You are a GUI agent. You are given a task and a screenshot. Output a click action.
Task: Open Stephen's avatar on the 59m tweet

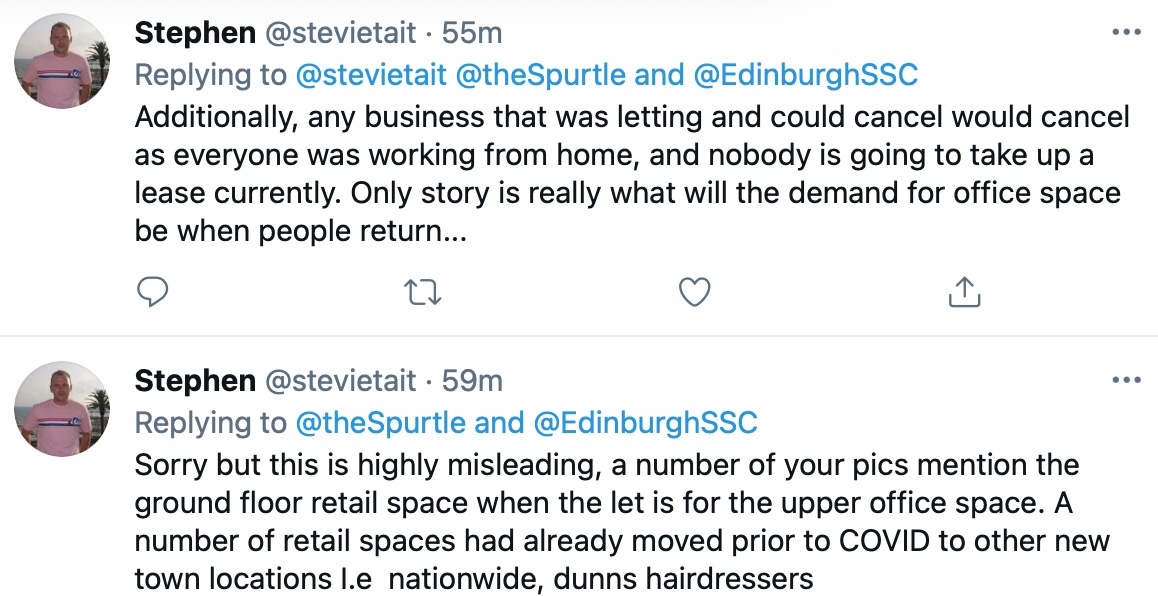click(62, 409)
